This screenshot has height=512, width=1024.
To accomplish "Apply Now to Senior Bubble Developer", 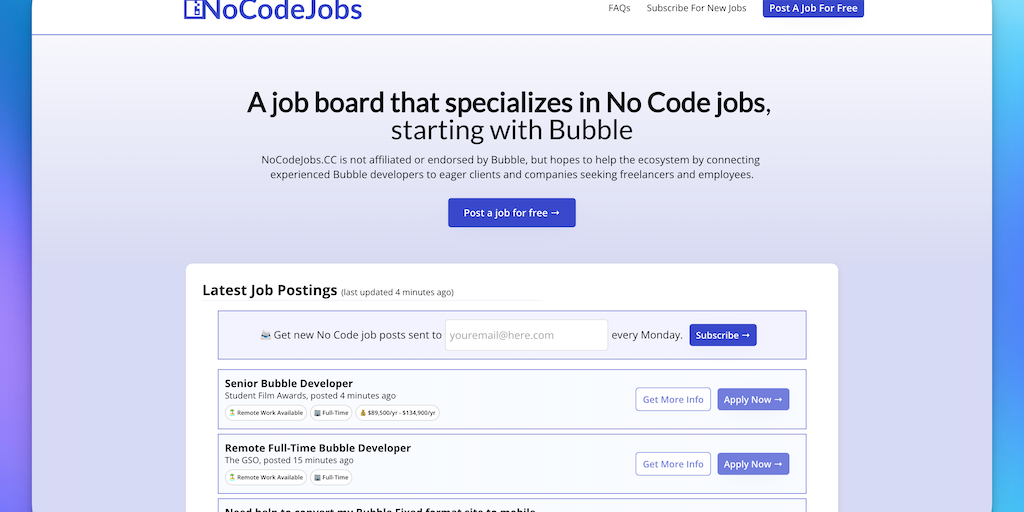I will point(753,399).
